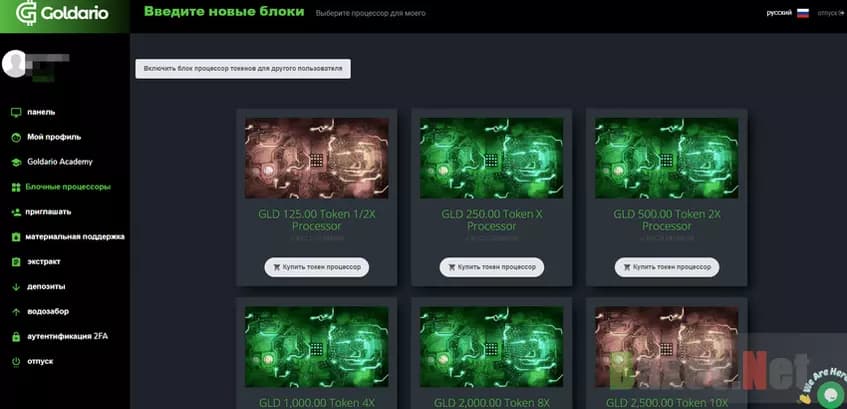
Task: Click отпуск logout in the sidebar
Action: click(40, 361)
